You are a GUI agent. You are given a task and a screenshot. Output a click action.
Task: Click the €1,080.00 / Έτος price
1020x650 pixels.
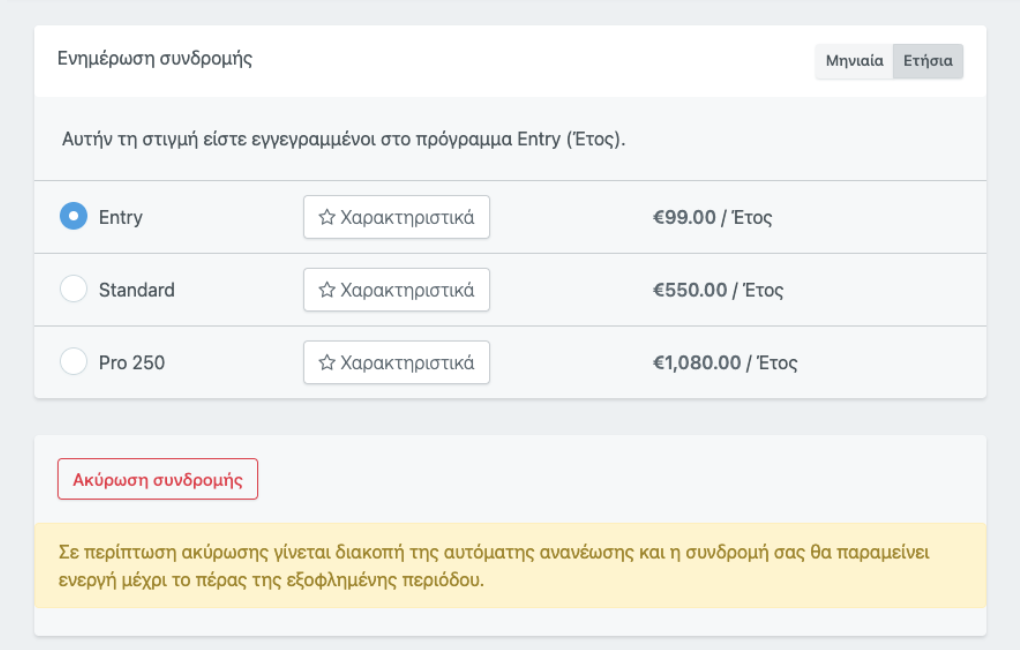[725, 363]
